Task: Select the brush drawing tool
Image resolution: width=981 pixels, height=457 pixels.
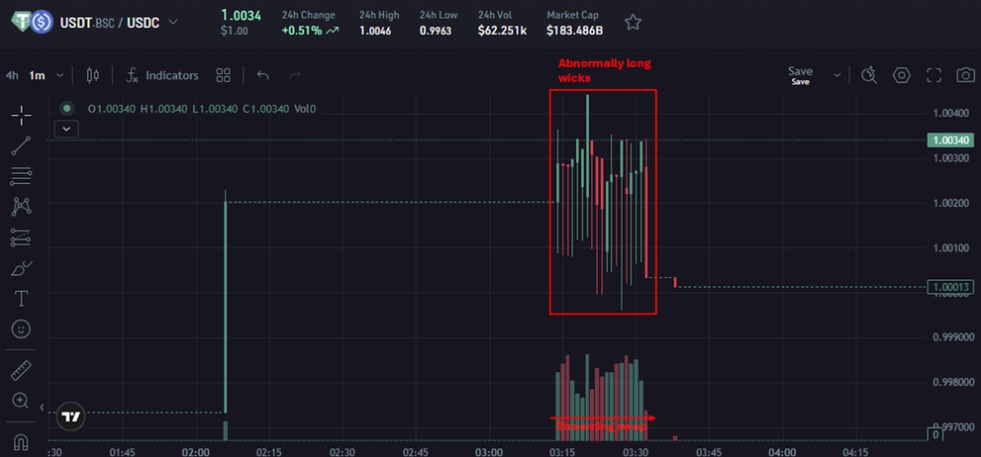Action: click(x=20, y=268)
